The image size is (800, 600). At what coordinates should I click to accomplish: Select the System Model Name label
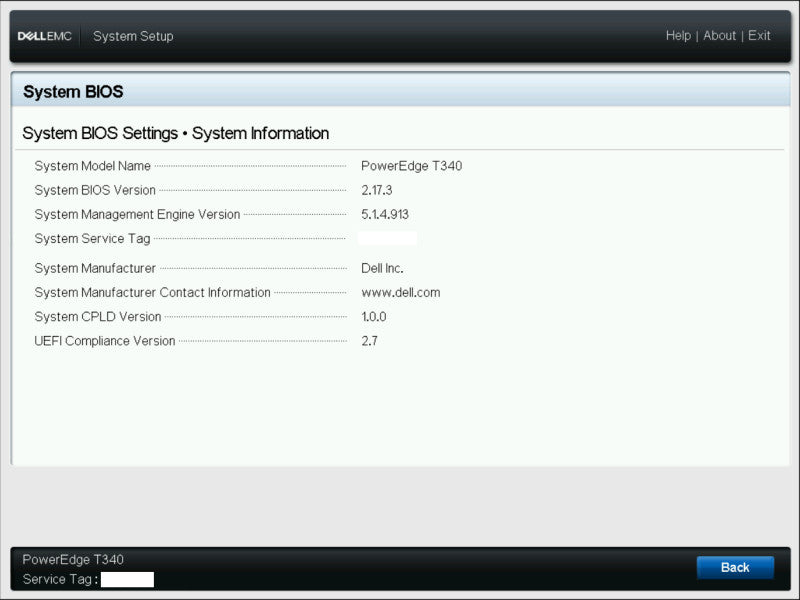point(92,166)
